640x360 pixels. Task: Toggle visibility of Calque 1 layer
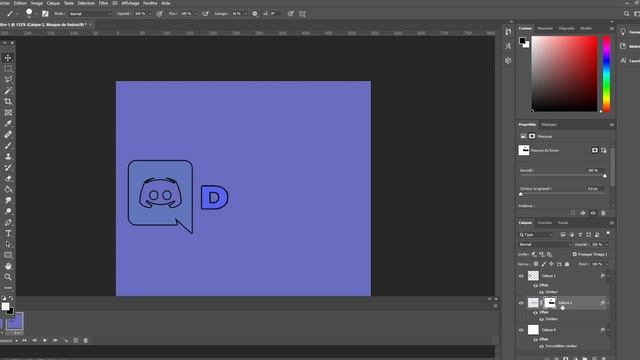coord(521,276)
